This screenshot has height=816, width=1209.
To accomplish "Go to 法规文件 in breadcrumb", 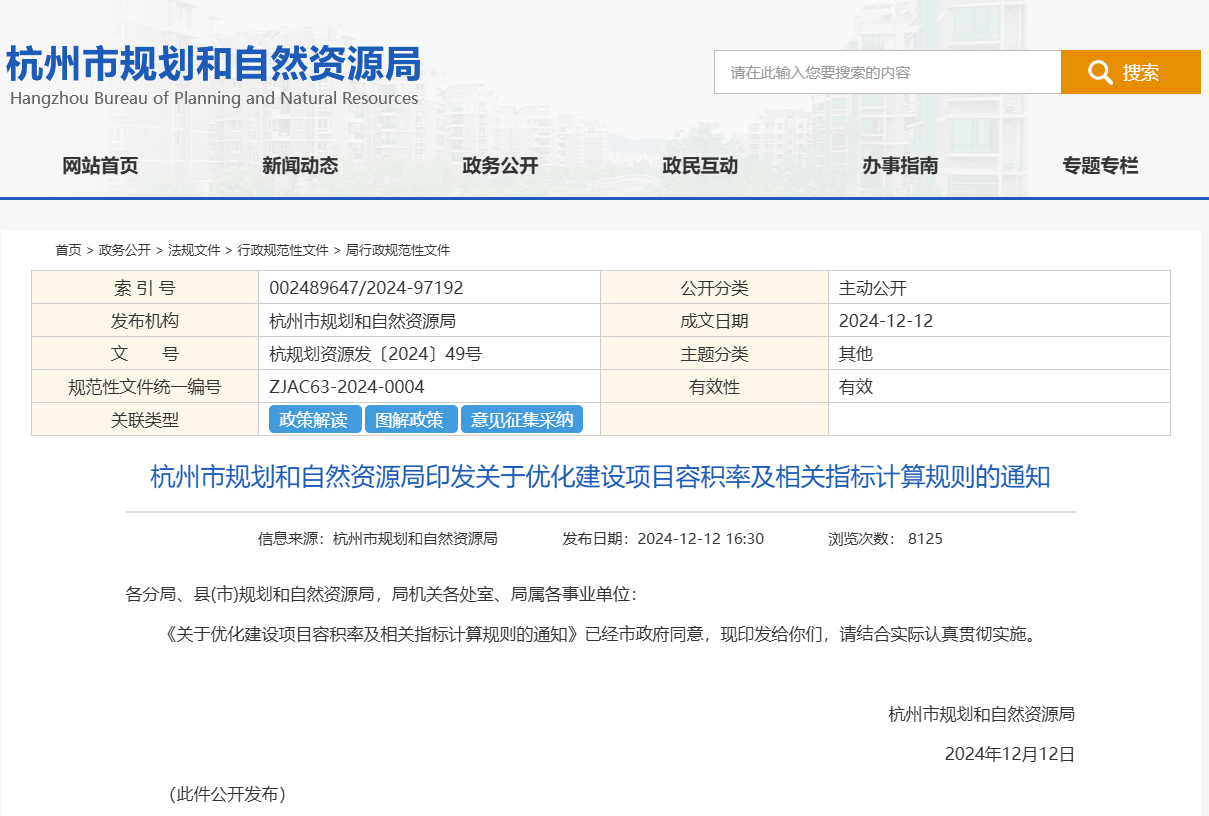I will 194,250.
